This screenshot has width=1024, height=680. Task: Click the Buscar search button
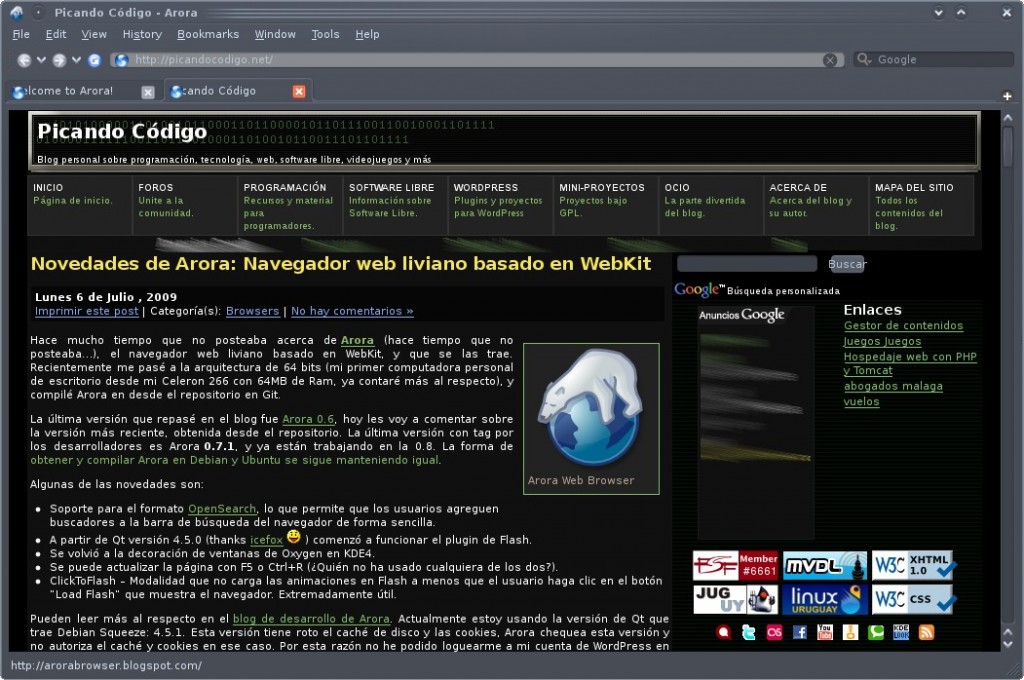pos(847,263)
